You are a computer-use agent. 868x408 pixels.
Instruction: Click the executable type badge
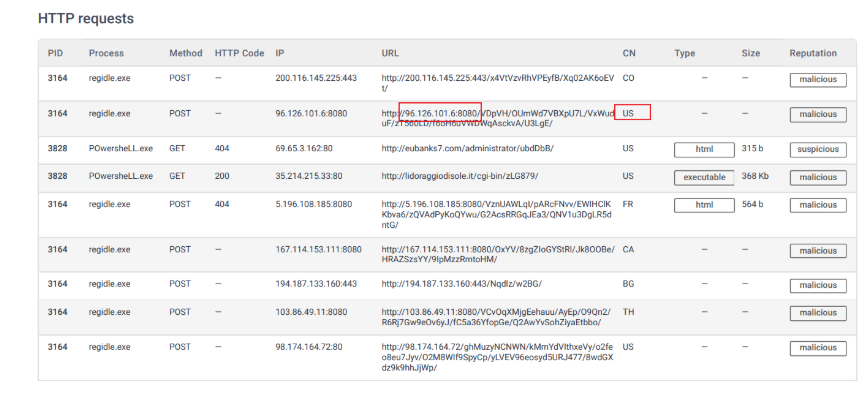(703, 177)
